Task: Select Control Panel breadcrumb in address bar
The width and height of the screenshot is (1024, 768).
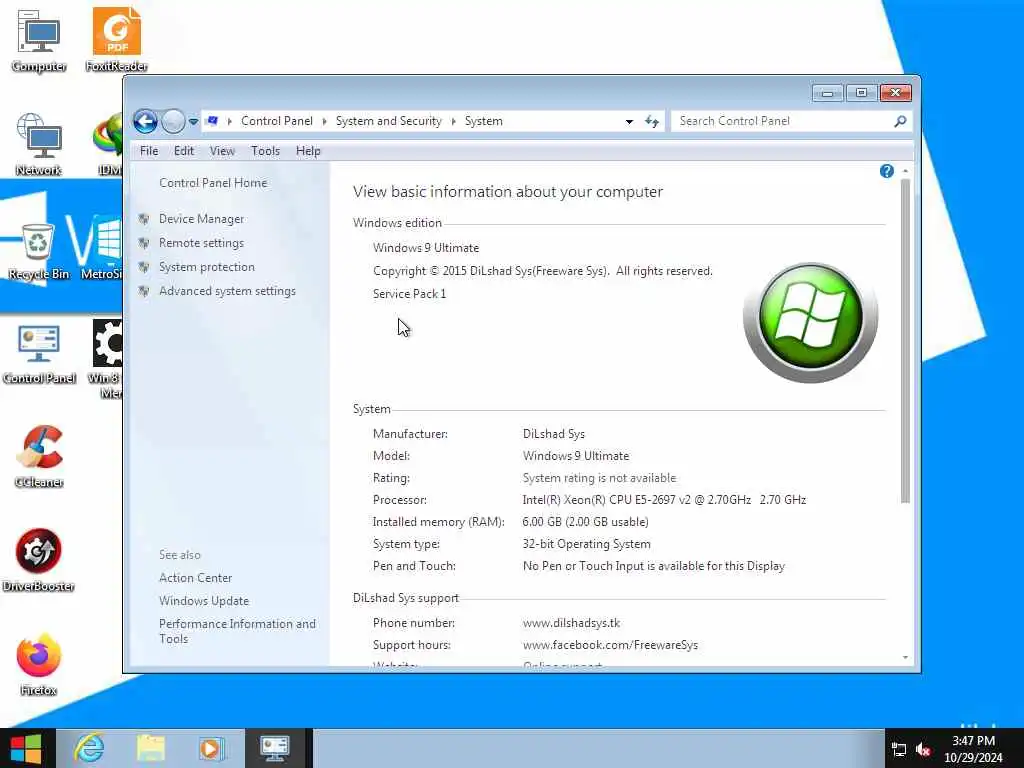Action: click(277, 121)
